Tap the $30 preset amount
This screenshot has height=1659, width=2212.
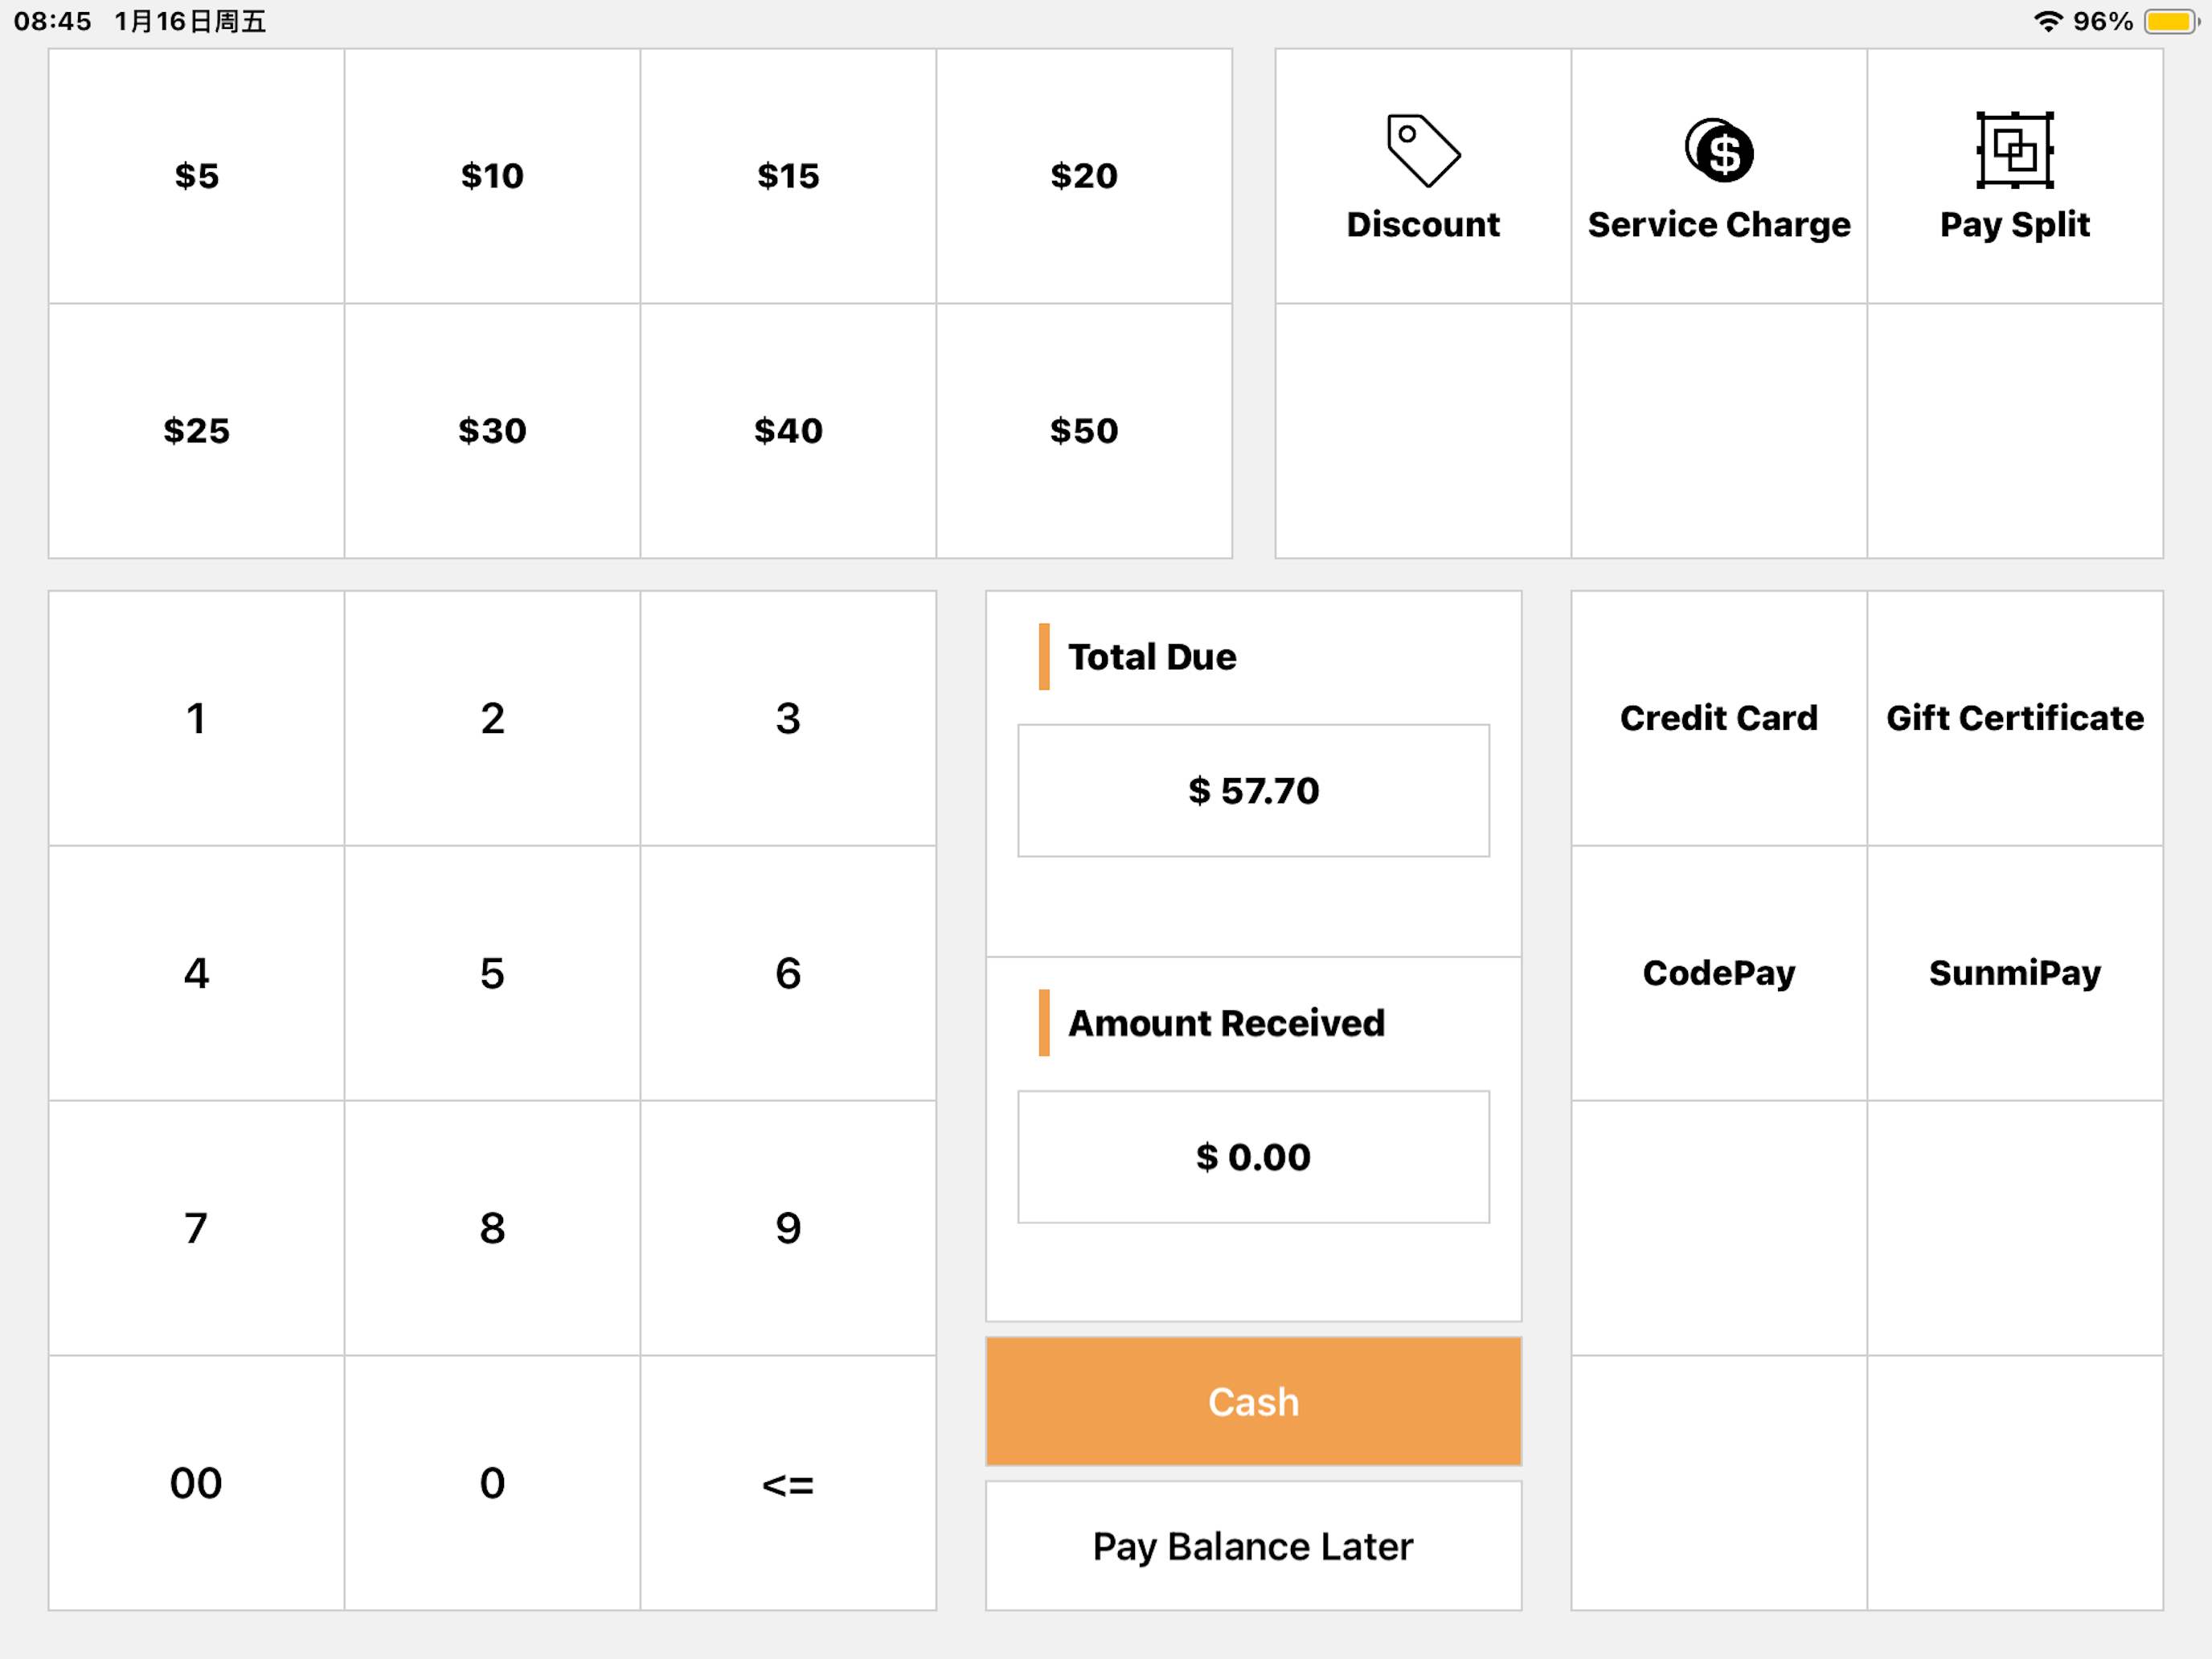tap(492, 431)
